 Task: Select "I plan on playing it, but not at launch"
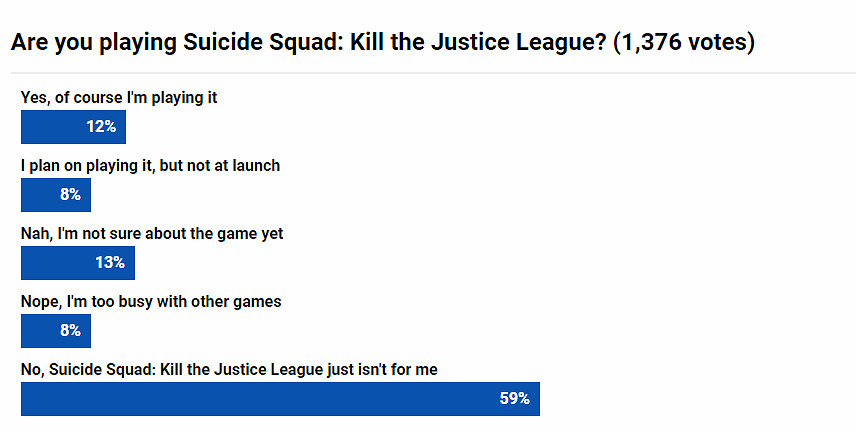click(x=150, y=166)
